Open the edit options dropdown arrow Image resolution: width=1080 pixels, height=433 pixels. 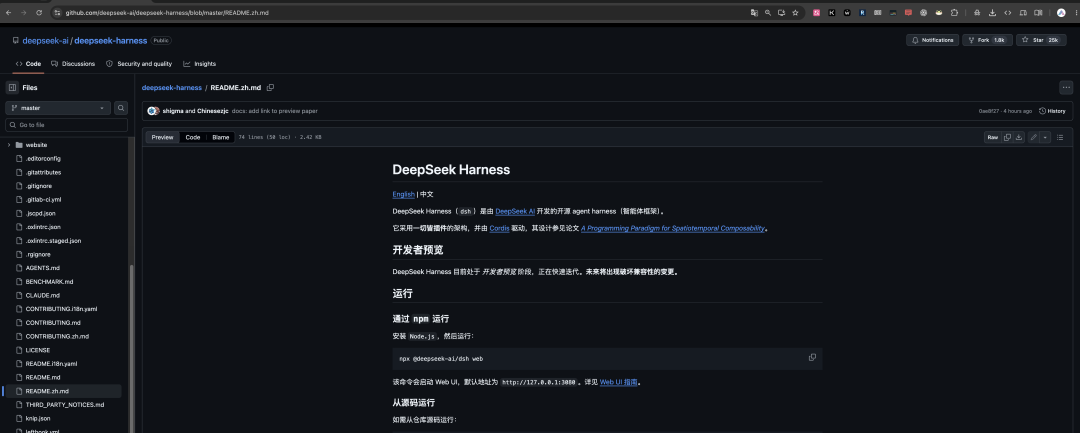coord(1046,137)
